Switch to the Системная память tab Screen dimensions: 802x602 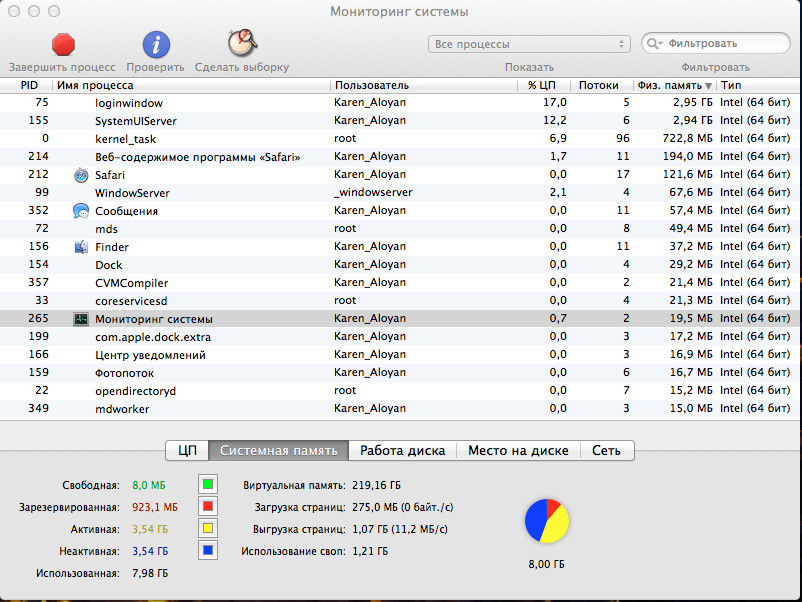pyautogui.click(x=279, y=451)
